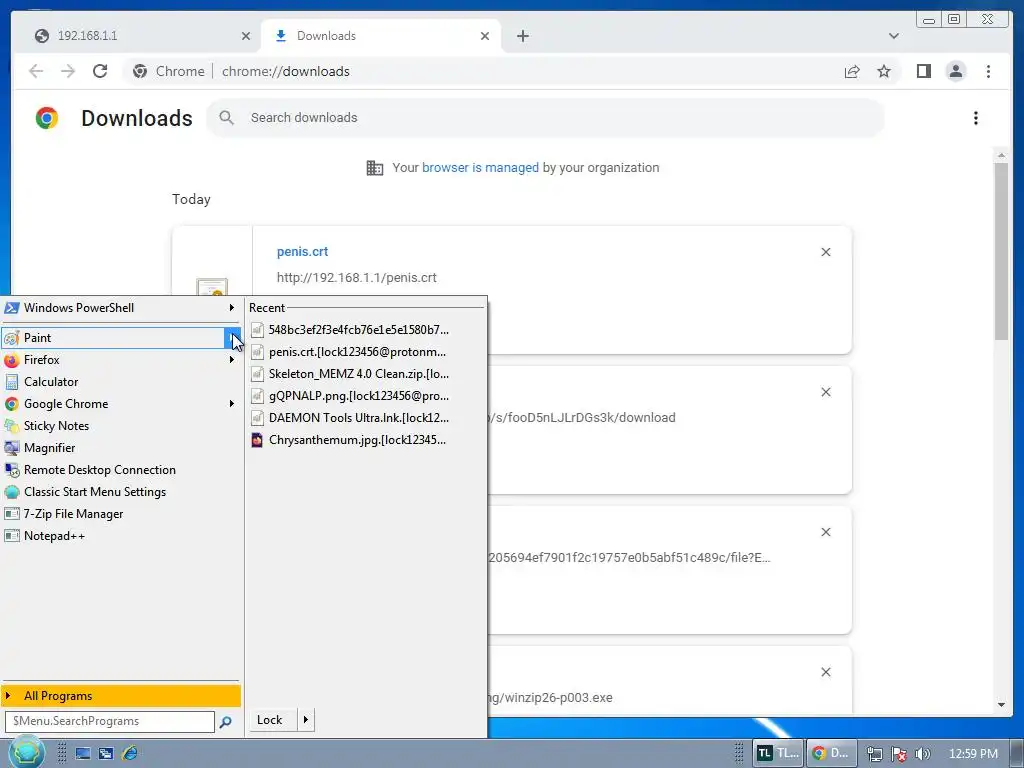Switch to the 192.168.1.1 tab

click(x=137, y=36)
